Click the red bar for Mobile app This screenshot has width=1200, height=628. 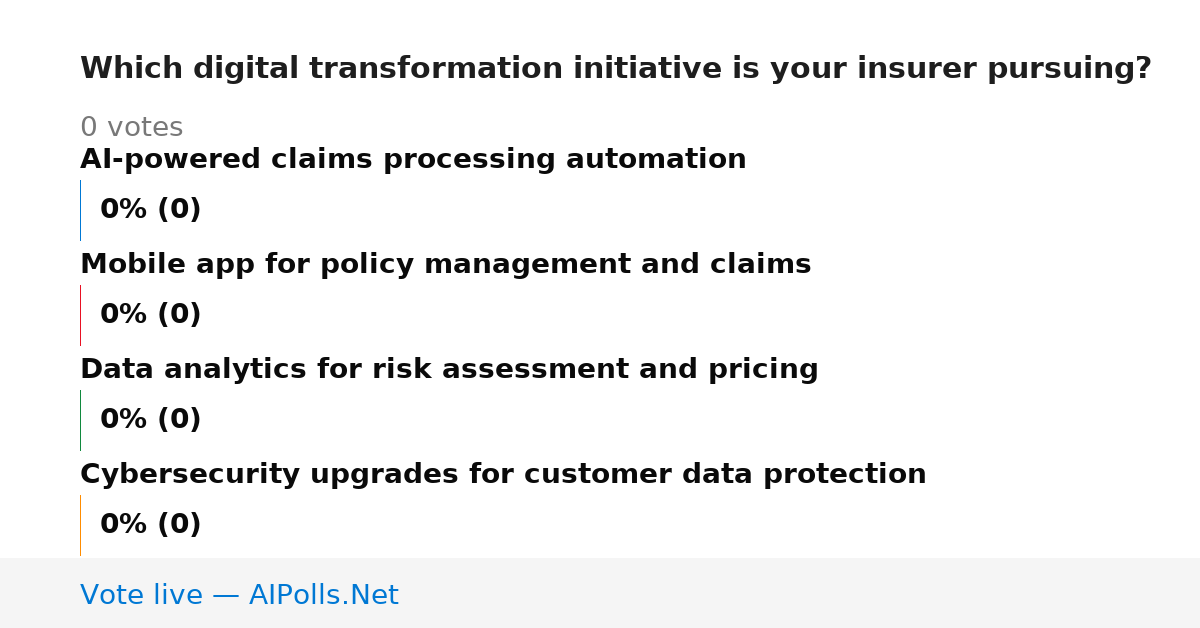coord(80,315)
